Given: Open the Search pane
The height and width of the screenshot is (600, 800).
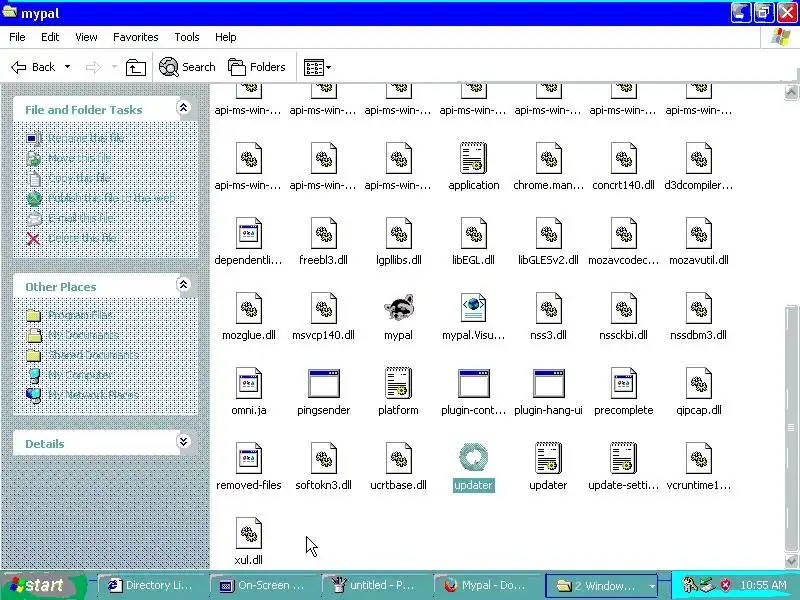Looking at the screenshot, I should [187, 67].
